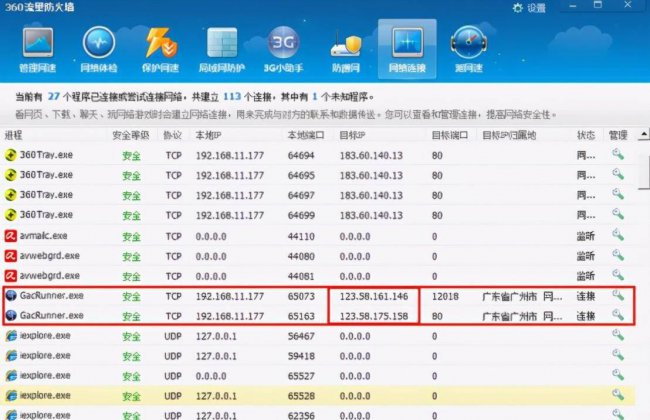Click the 113 connections count number

(x=232, y=97)
